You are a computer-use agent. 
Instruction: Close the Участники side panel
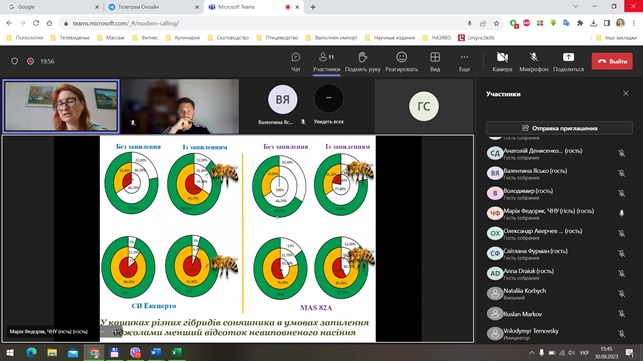(x=626, y=94)
